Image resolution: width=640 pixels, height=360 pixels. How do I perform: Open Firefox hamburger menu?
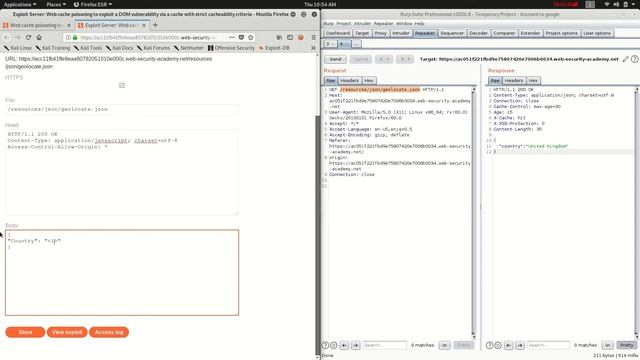coord(313,37)
